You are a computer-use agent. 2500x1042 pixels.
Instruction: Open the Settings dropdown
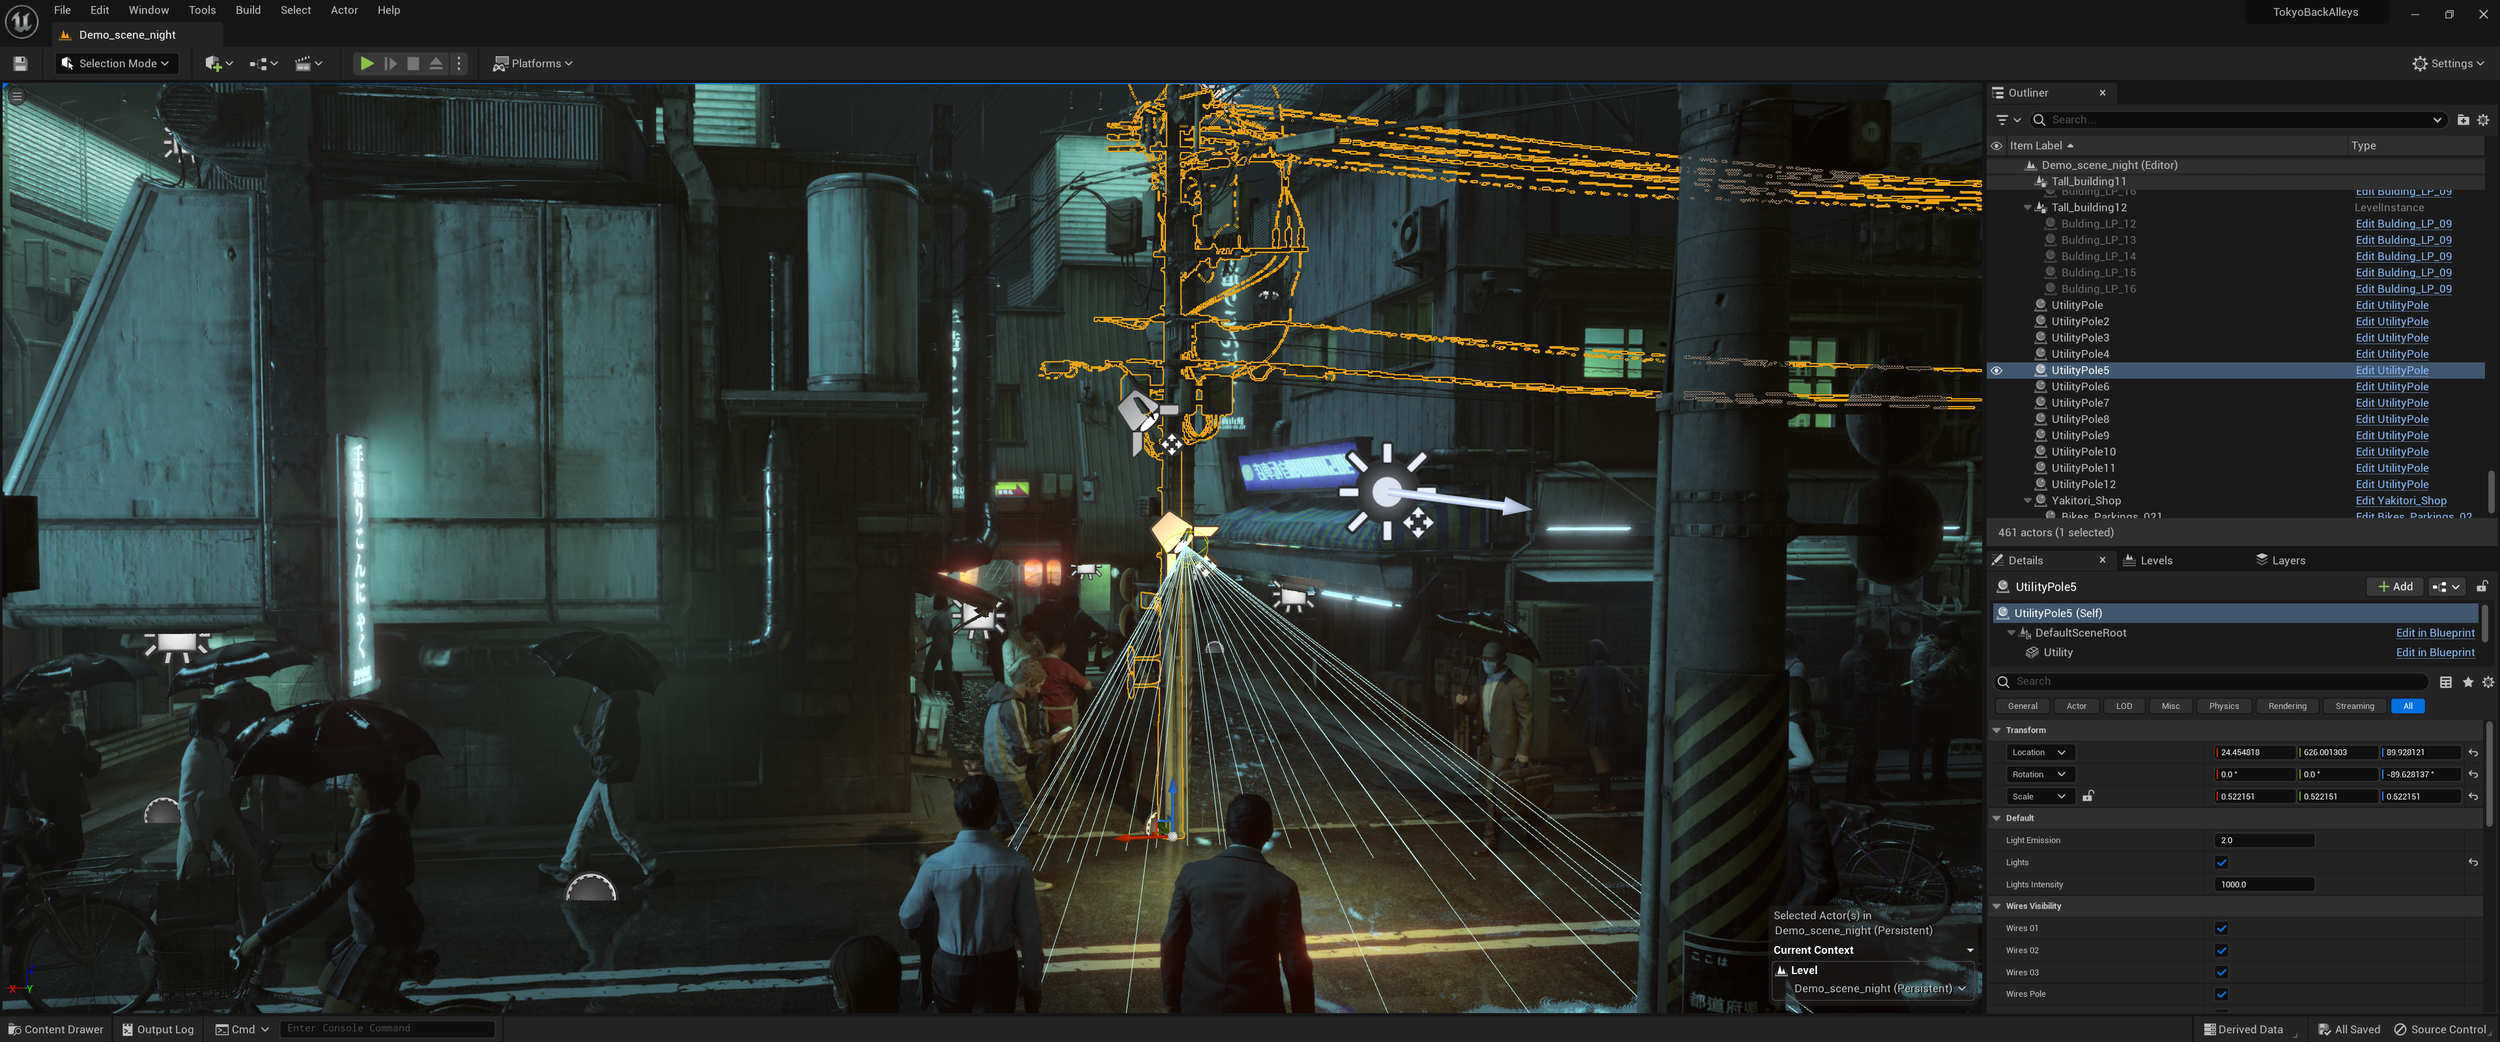2448,63
